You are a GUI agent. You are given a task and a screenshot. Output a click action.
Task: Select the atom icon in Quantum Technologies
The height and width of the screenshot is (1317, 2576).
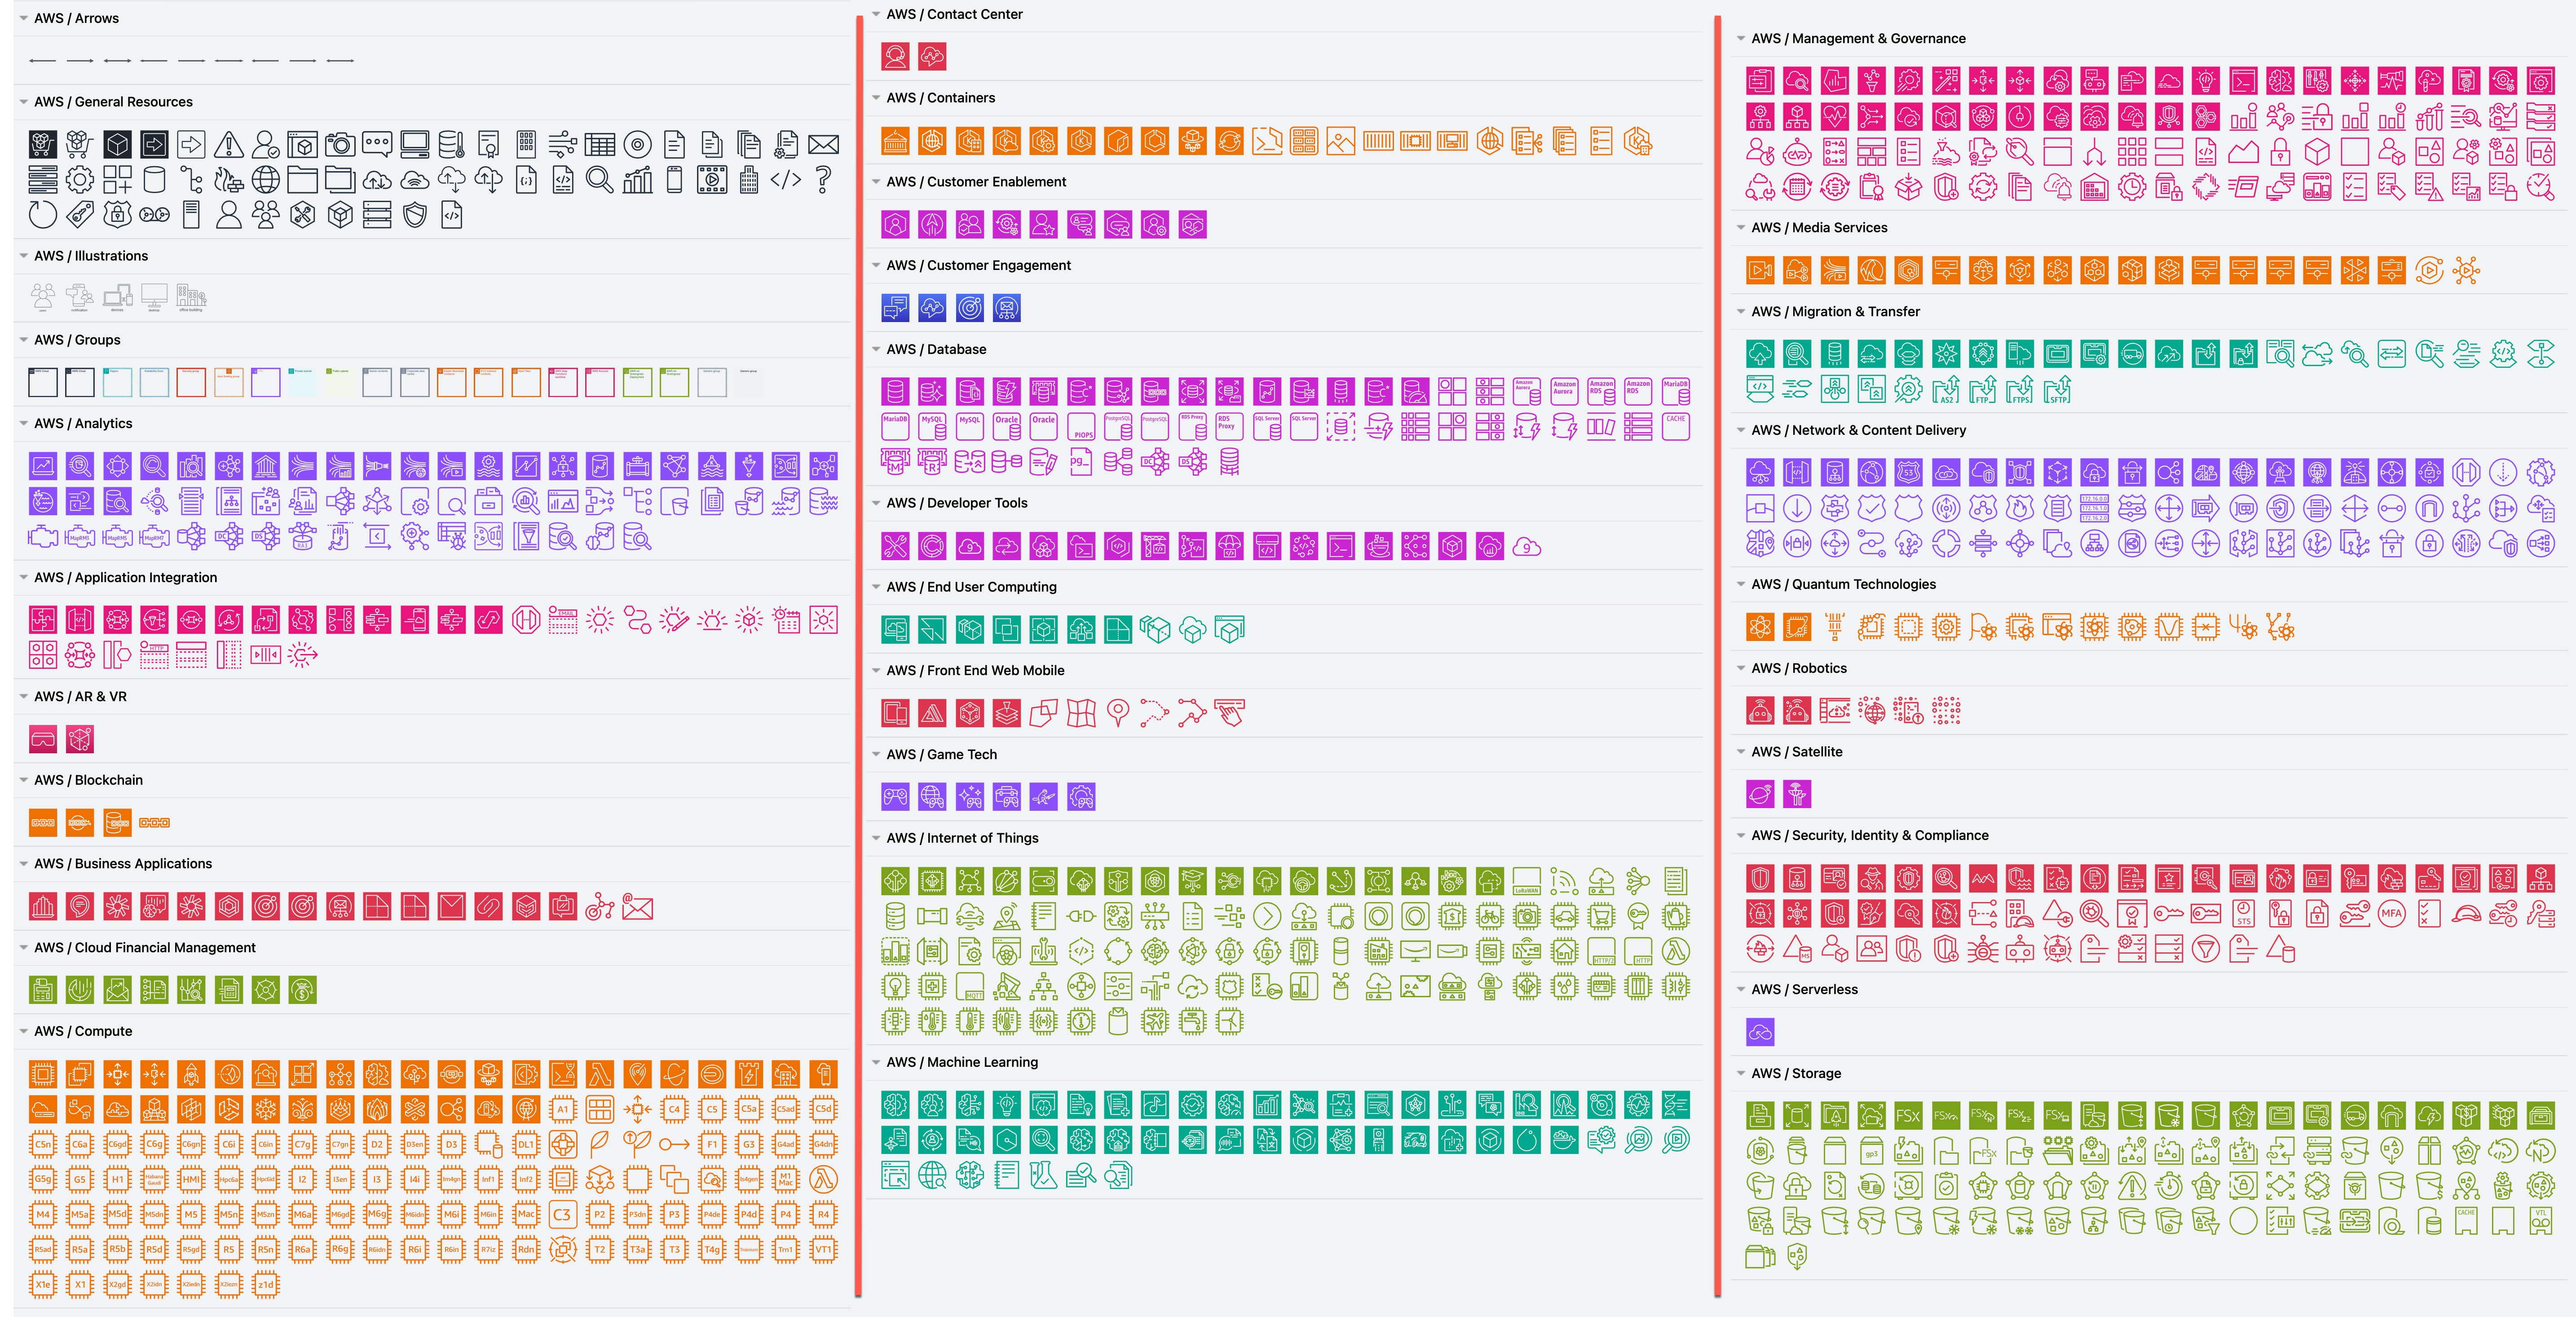click(1759, 627)
